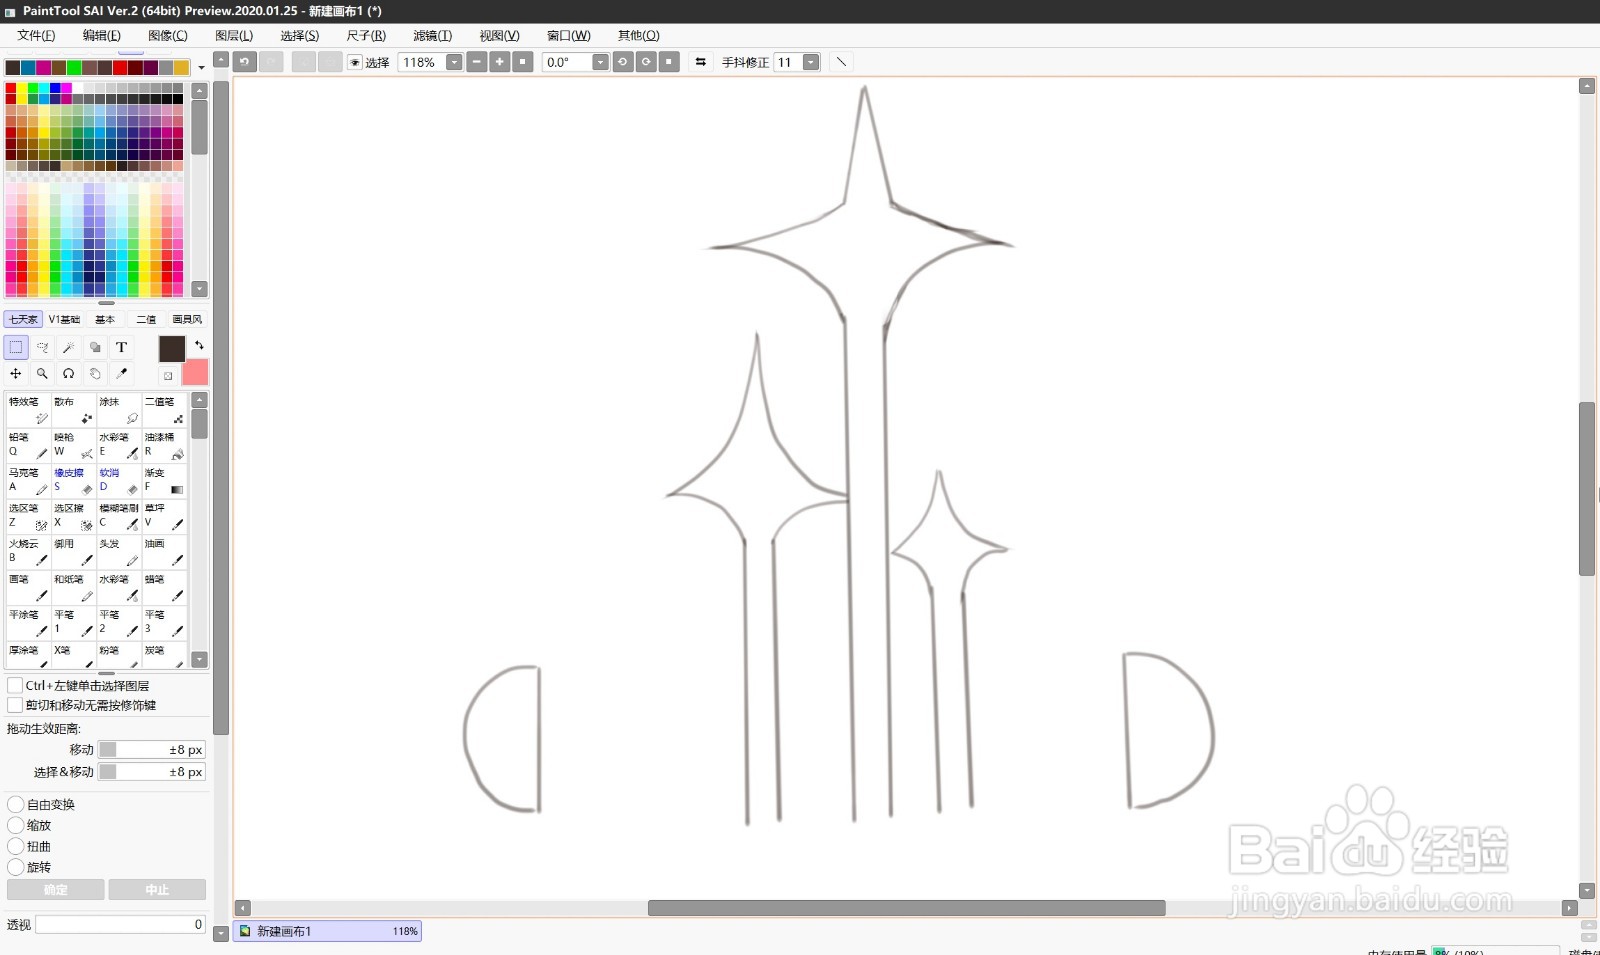Open the 手抖修正 value dropdown
1600x955 pixels.
(811, 61)
